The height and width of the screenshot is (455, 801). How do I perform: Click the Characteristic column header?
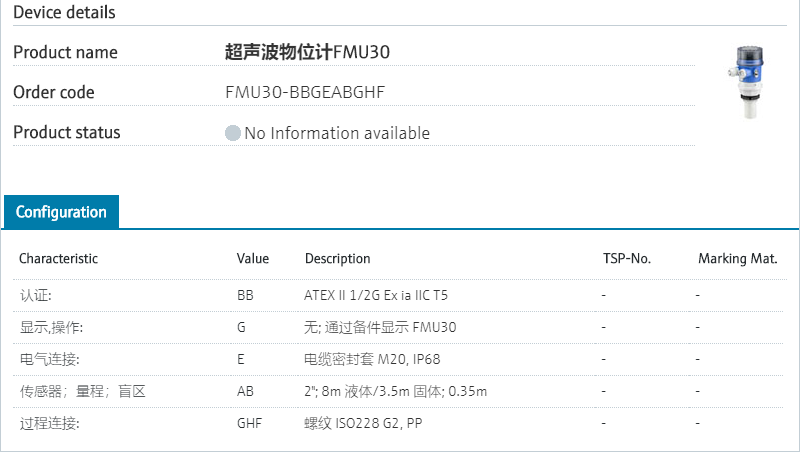click(x=58, y=258)
